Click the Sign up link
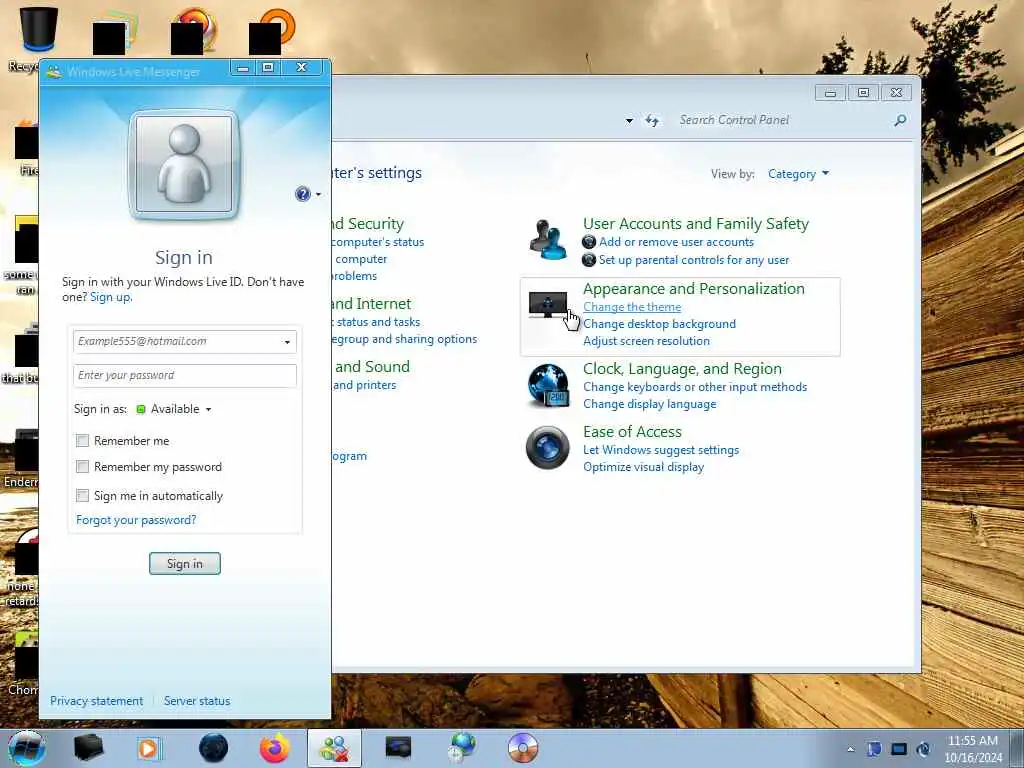The height and width of the screenshot is (768, 1024). point(110,297)
